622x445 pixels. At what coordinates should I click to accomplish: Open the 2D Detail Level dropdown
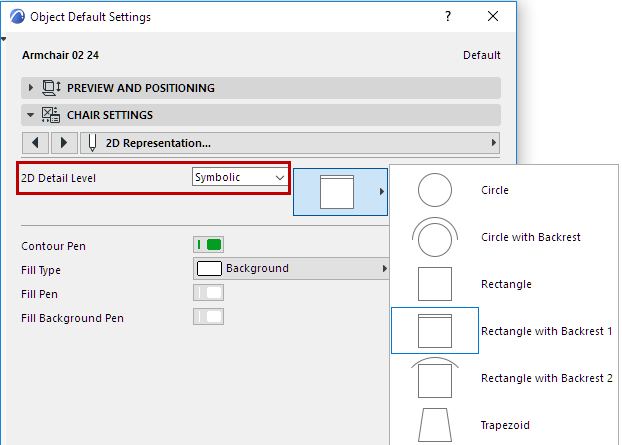pyautogui.click(x=239, y=178)
